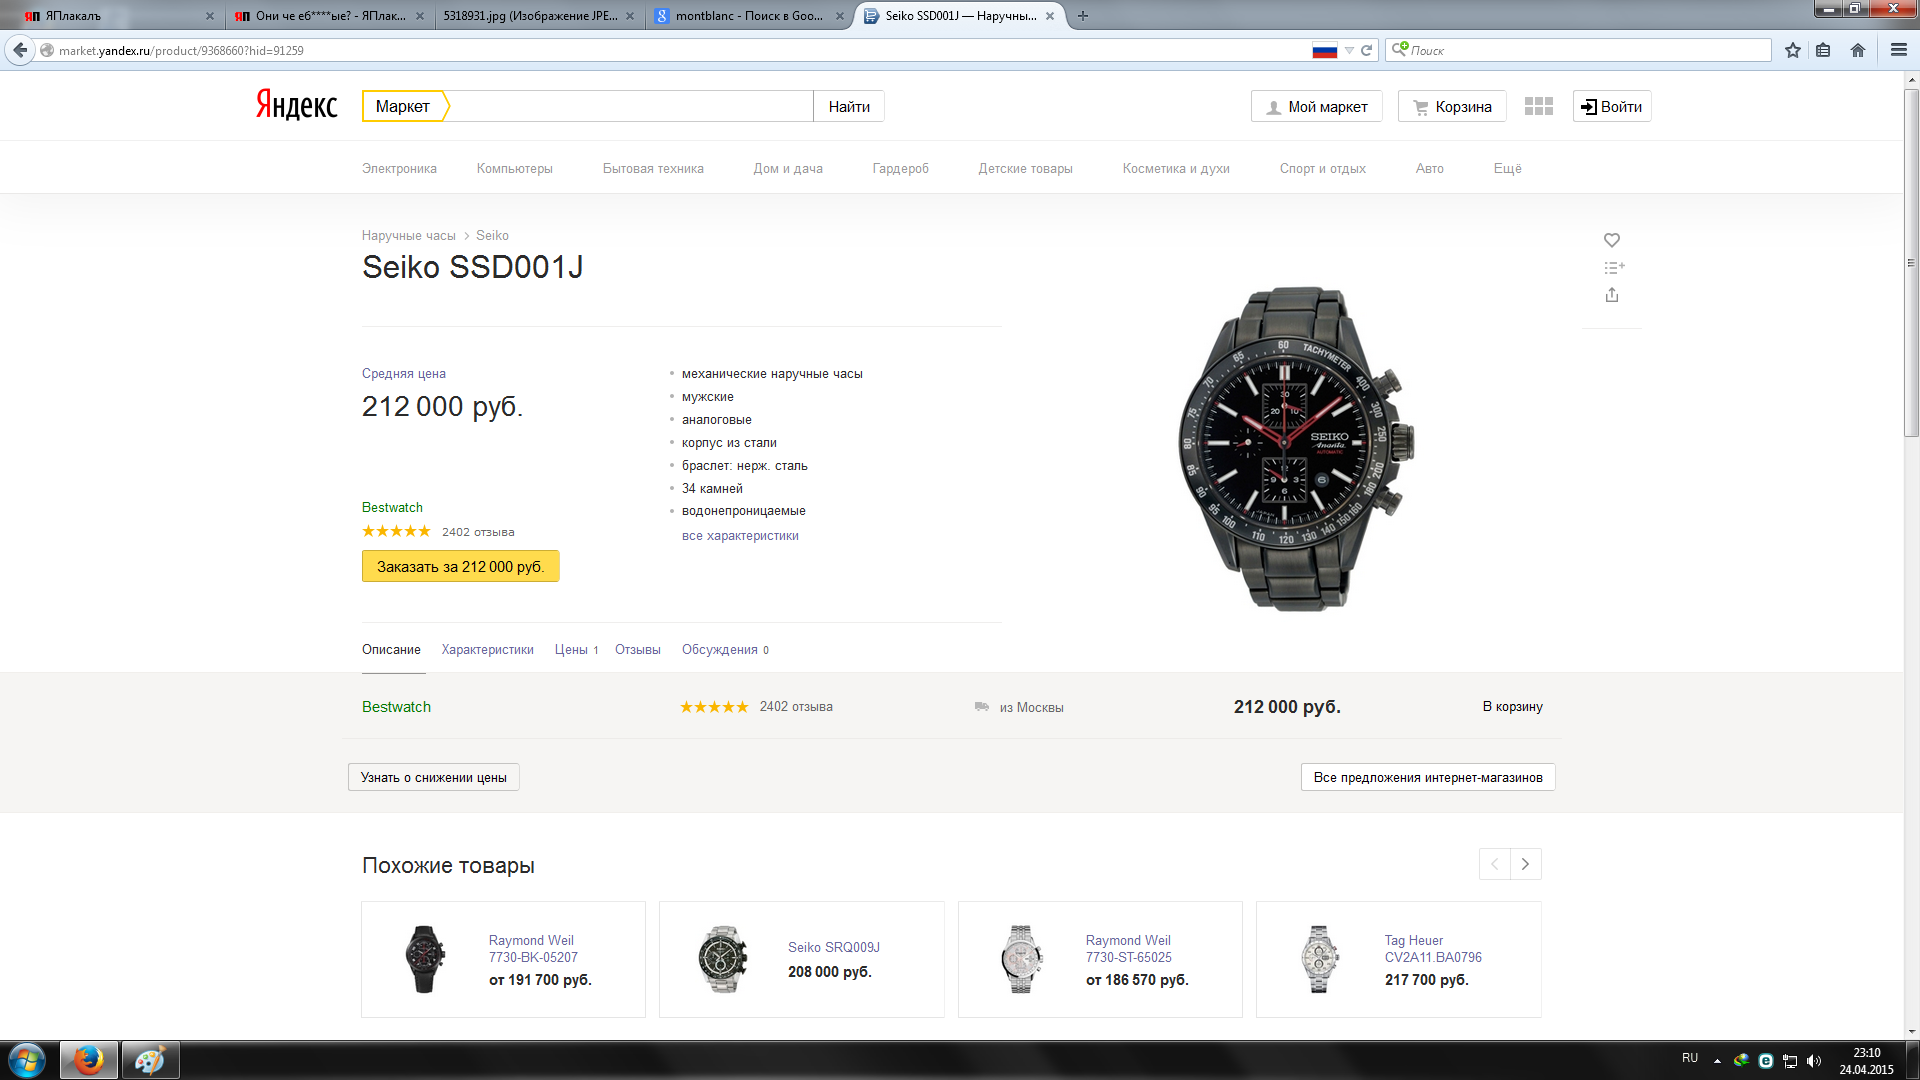Open a new browser tab with plus icon
This screenshot has height=1080, width=1920.
click(1083, 16)
